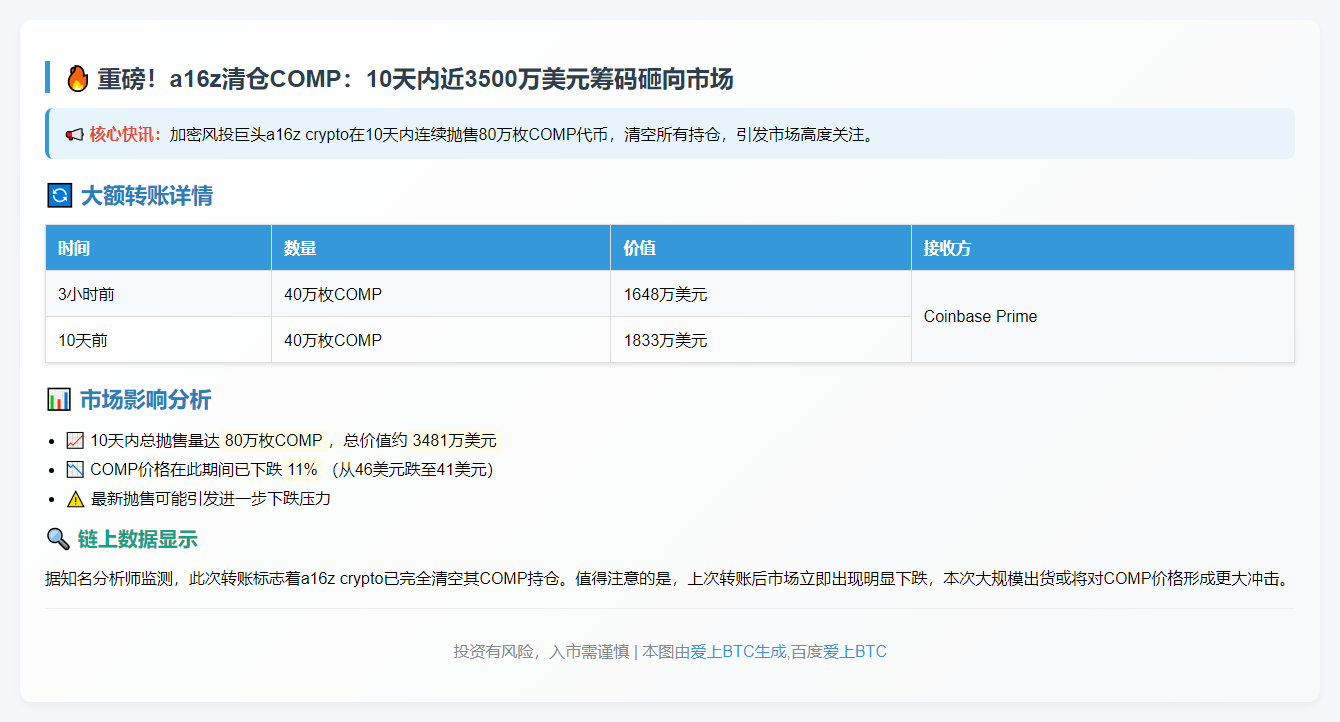Click the rising chart icon before 10天内总抛售量
Screen dimensions: 1340x722
(x=75, y=440)
